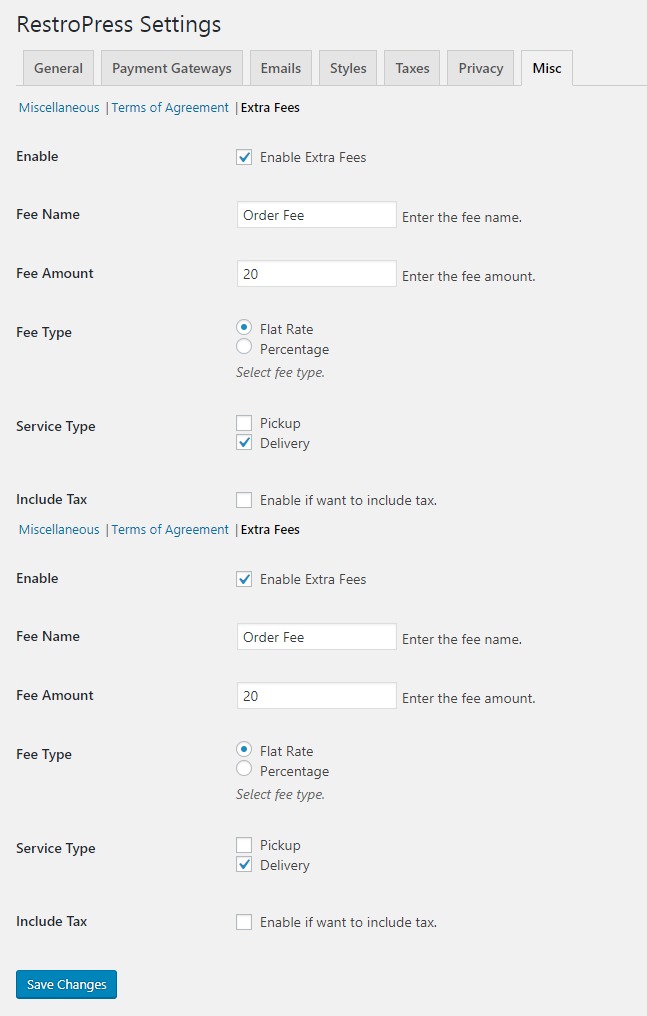
Task: Open the Privacy tab
Action: (481, 68)
